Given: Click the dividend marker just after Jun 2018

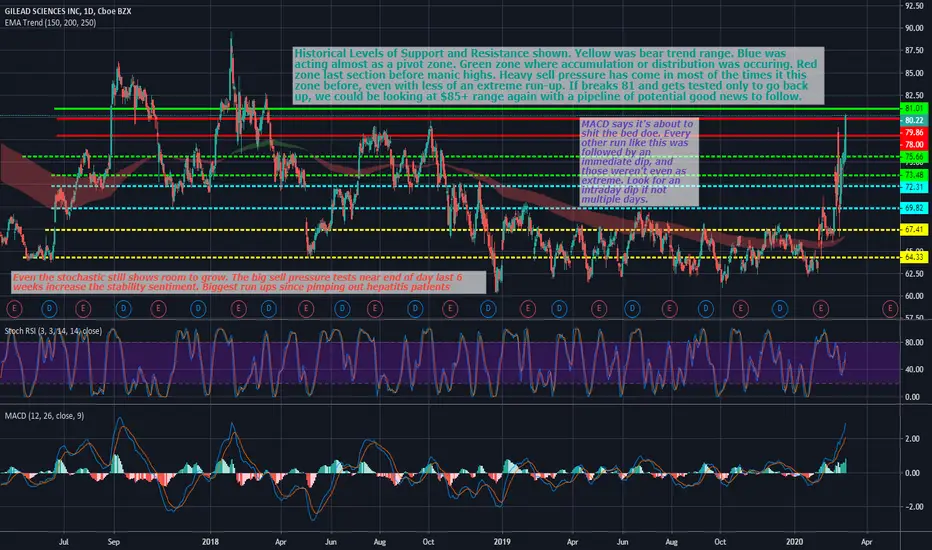Looking at the screenshot, I should click(342, 309).
